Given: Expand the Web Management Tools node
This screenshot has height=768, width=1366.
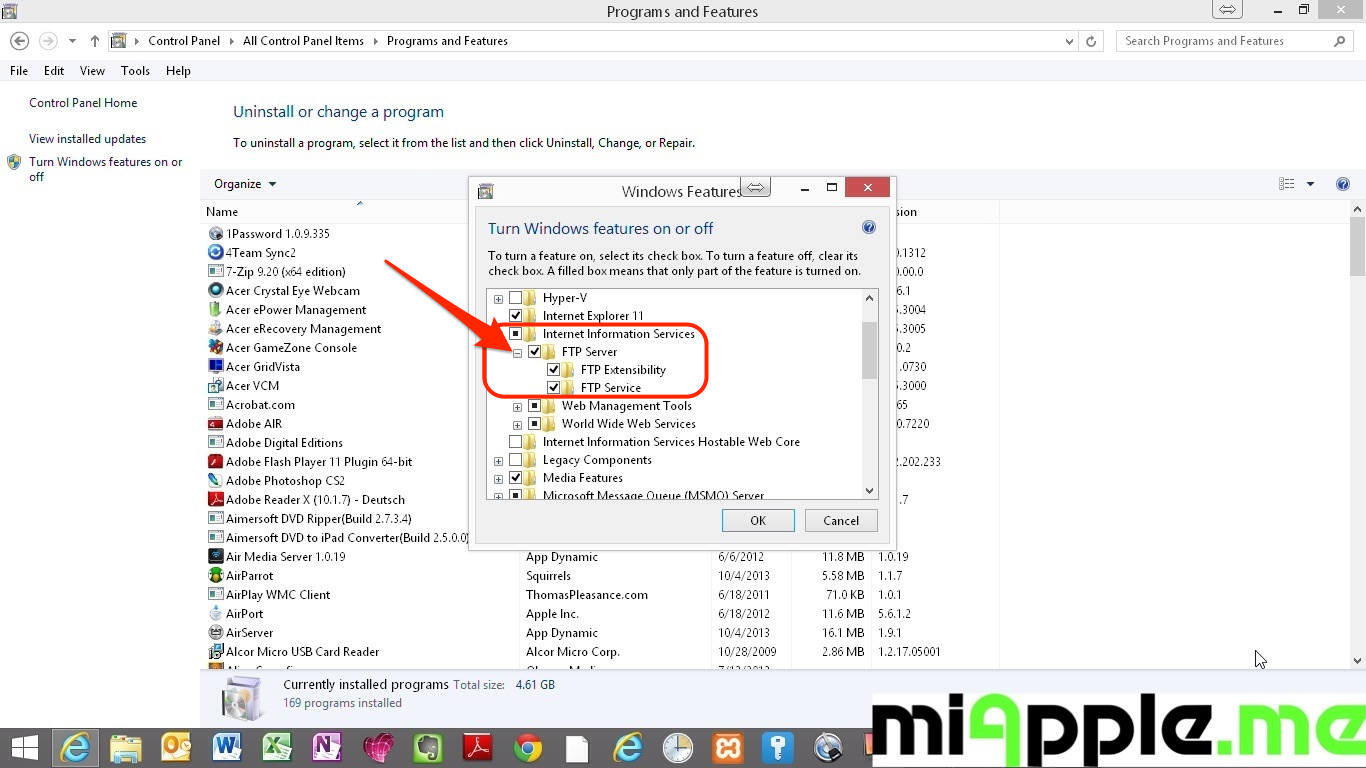Looking at the screenshot, I should (x=517, y=407).
